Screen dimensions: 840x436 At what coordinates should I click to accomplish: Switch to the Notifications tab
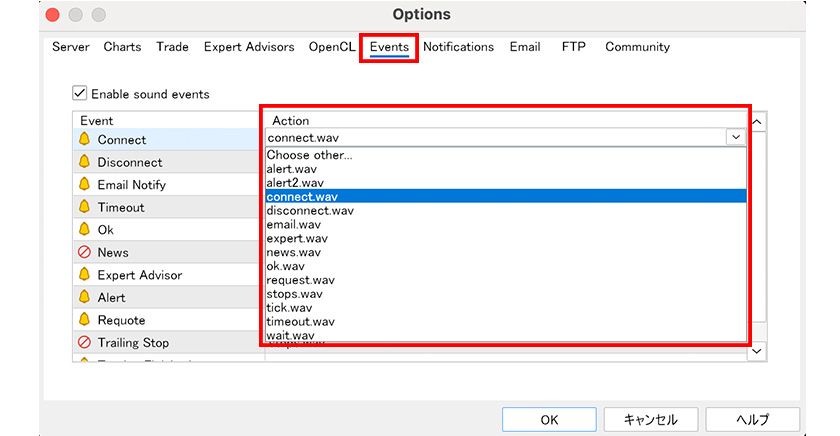(458, 47)
